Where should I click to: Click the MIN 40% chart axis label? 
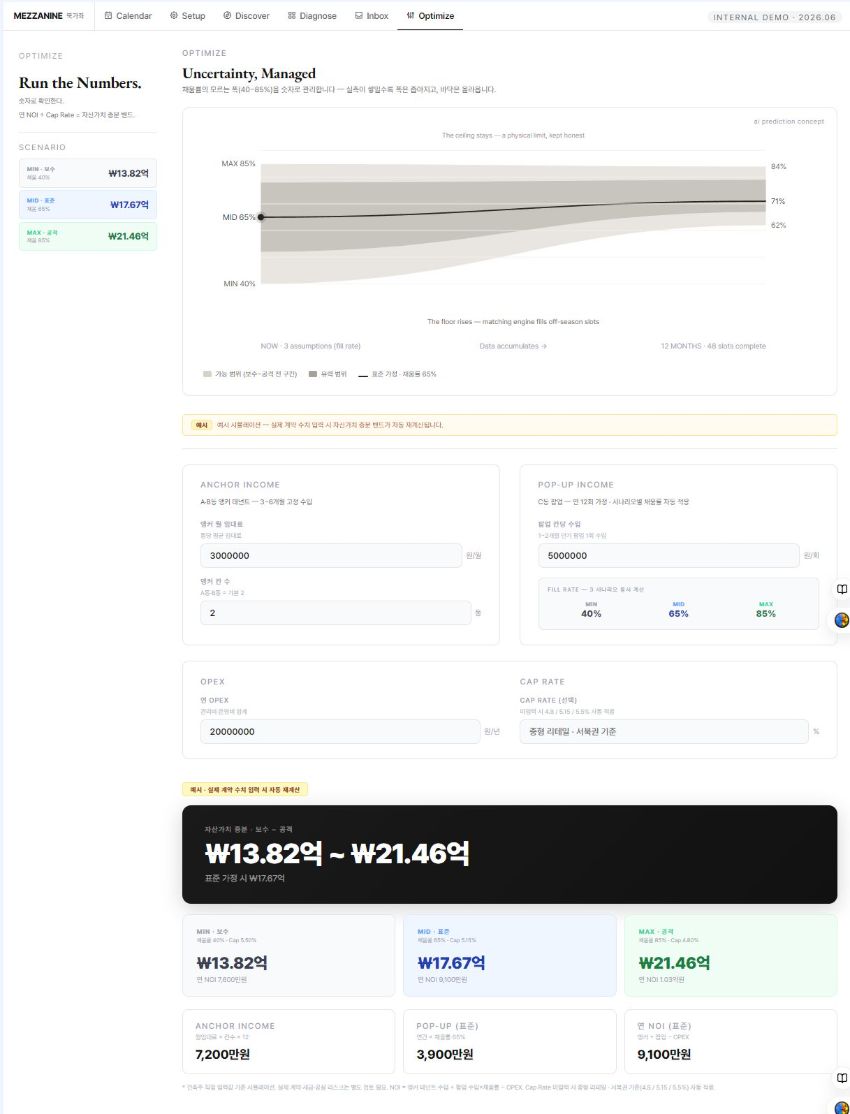(x=240, y=283)
